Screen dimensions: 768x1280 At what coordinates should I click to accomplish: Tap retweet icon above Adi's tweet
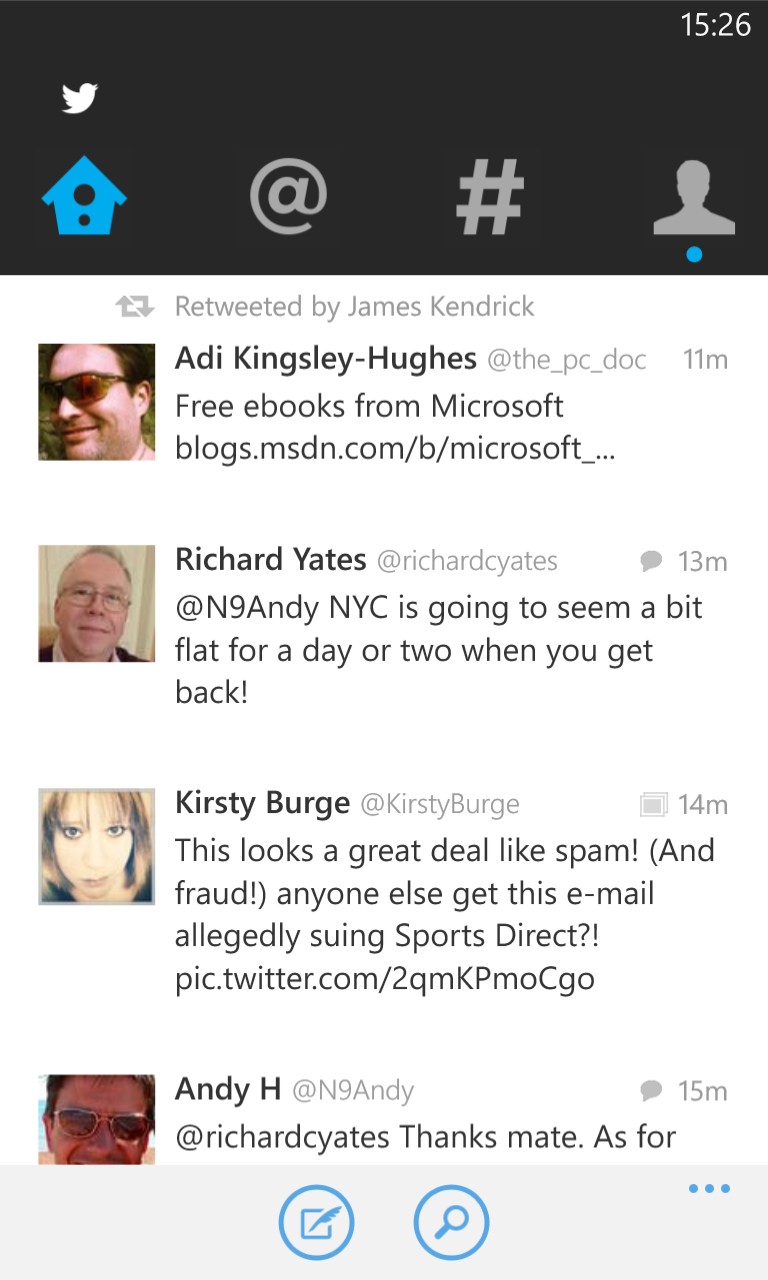coord(135,307)
